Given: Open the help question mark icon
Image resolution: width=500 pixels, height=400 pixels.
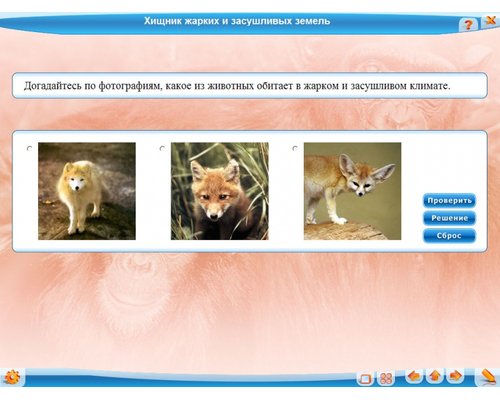Looking at the screenshot, I should pos(468,25).
